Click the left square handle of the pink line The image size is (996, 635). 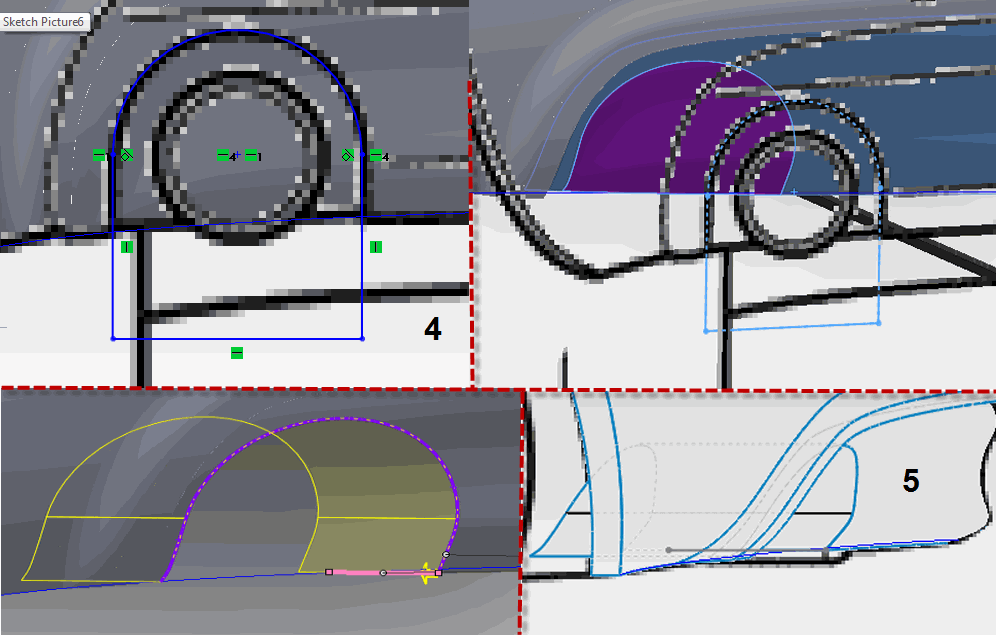pos(329,572)
